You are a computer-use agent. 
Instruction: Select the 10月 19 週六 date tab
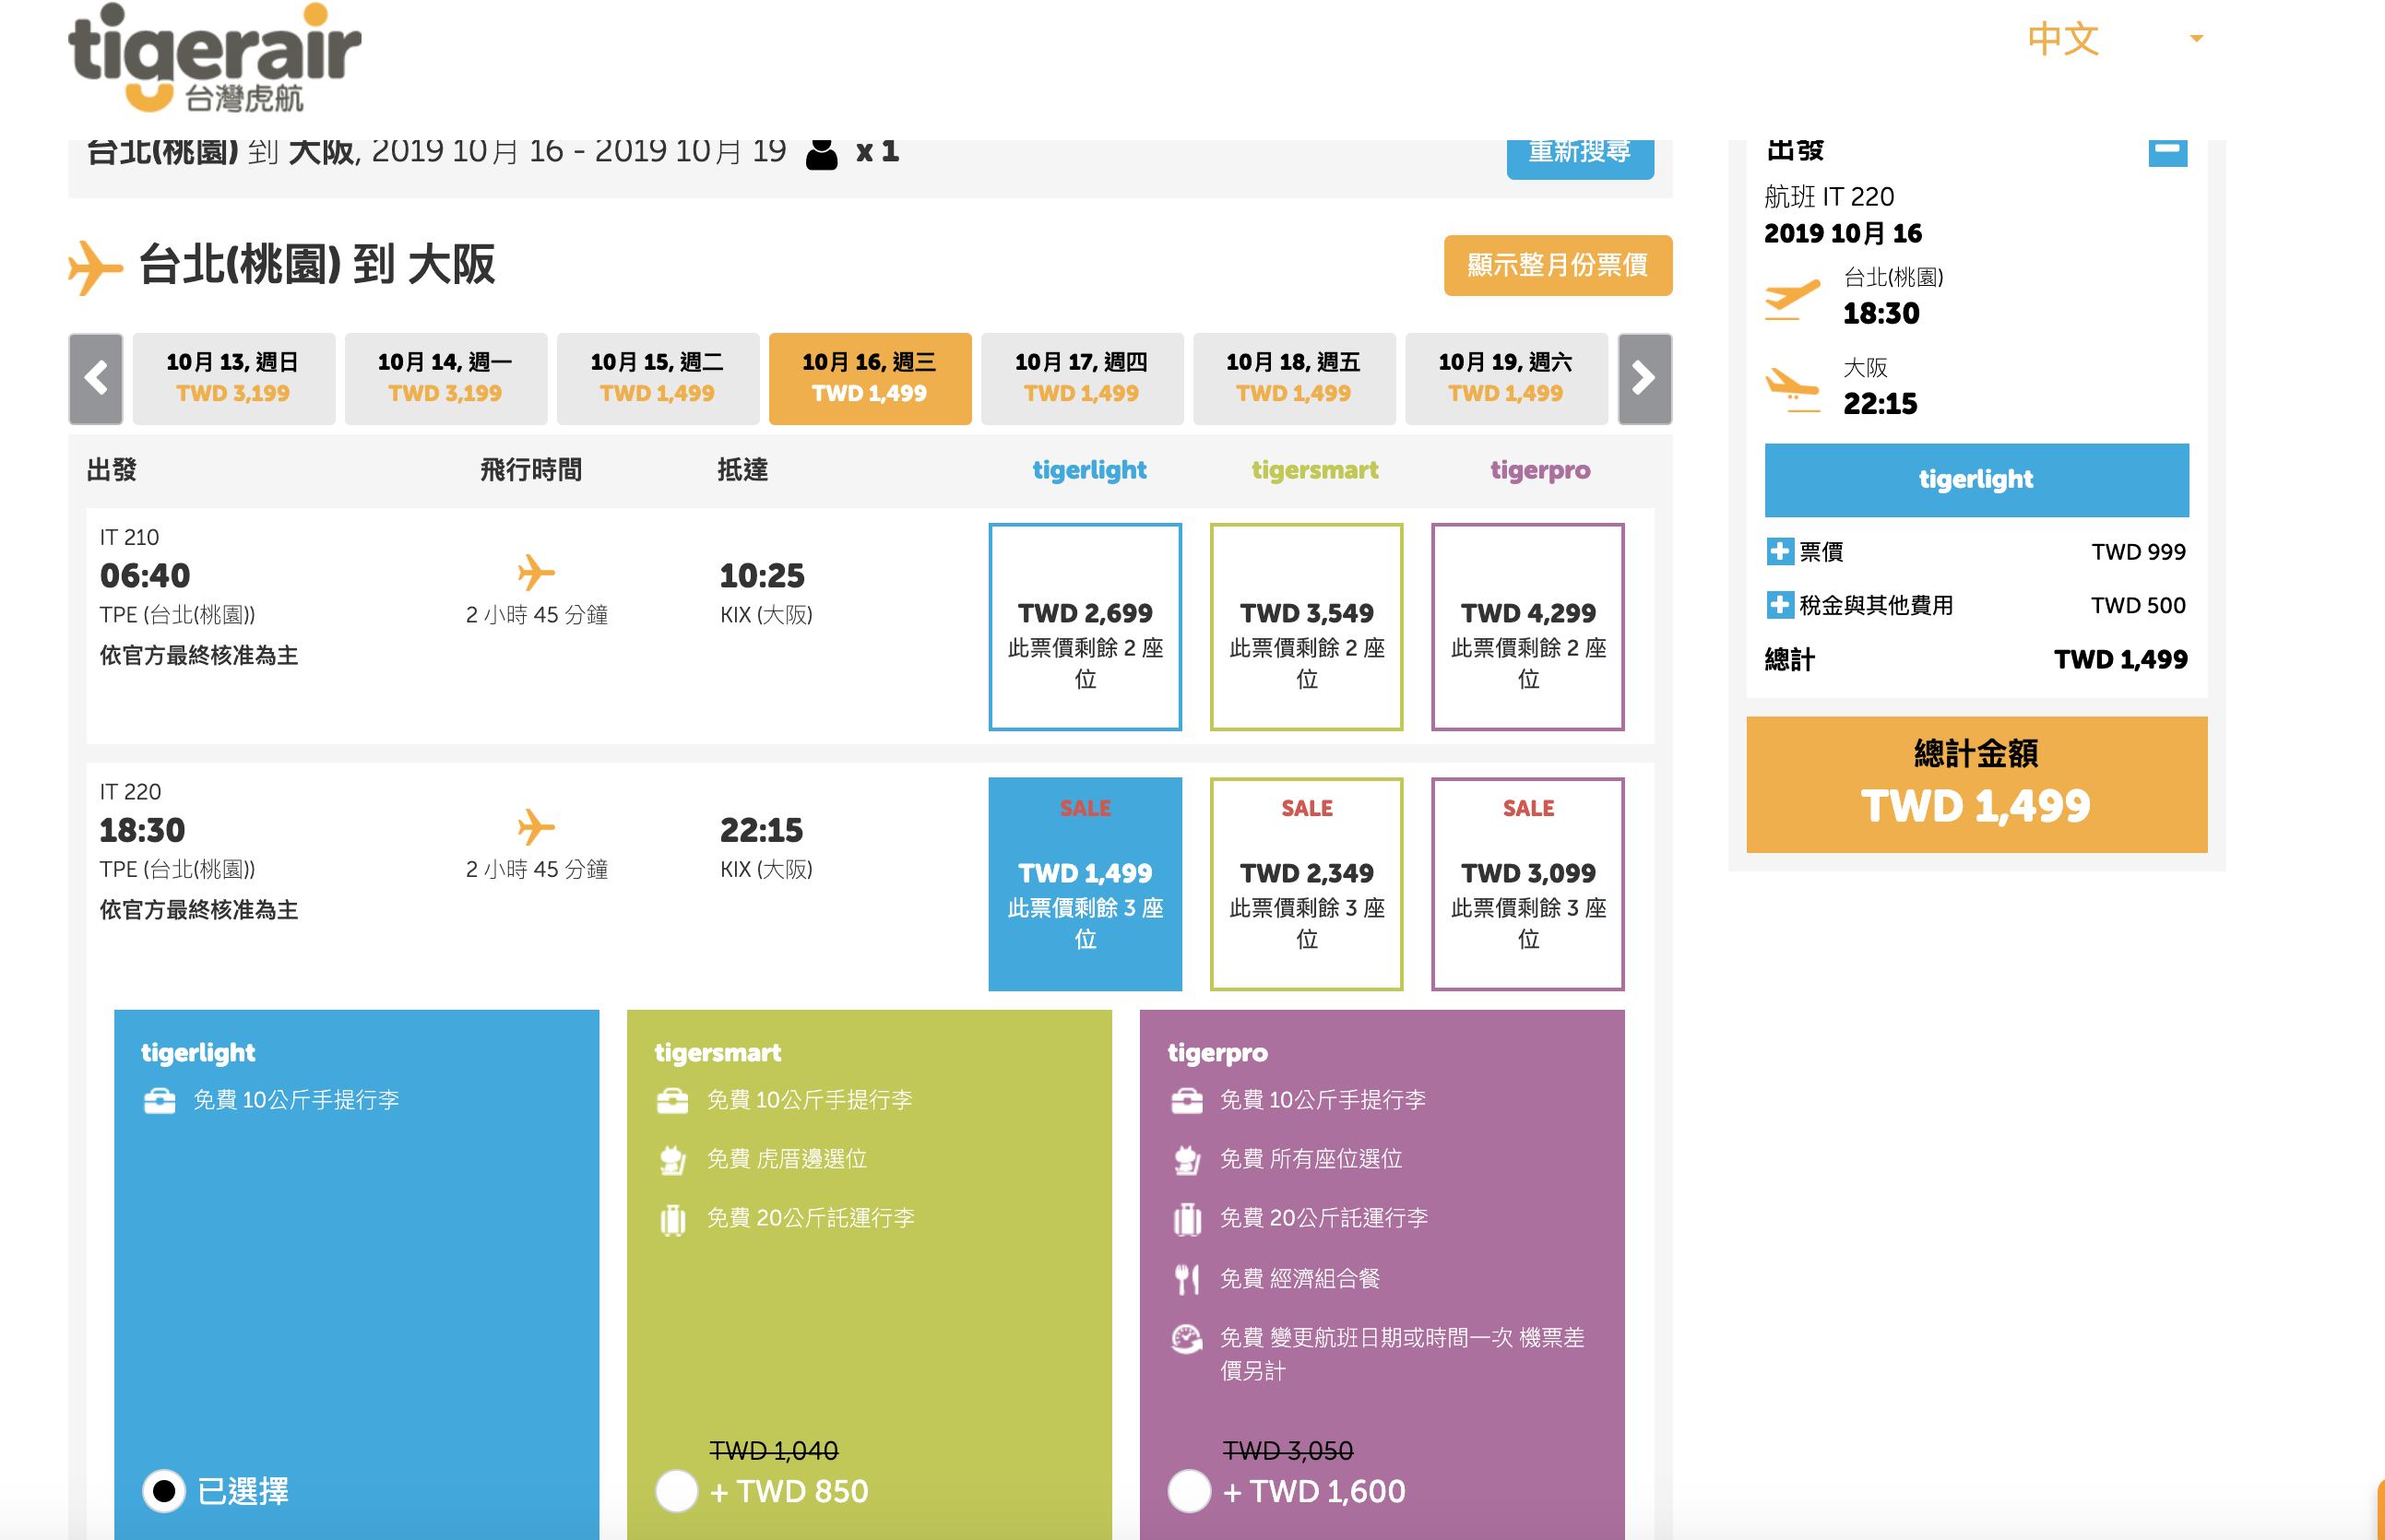1505,379
